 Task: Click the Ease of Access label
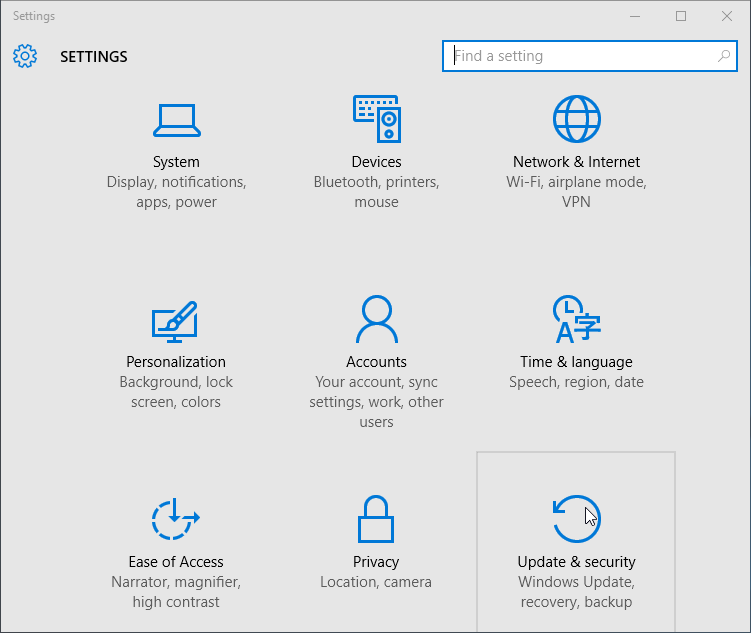click(x=176, y=562)
